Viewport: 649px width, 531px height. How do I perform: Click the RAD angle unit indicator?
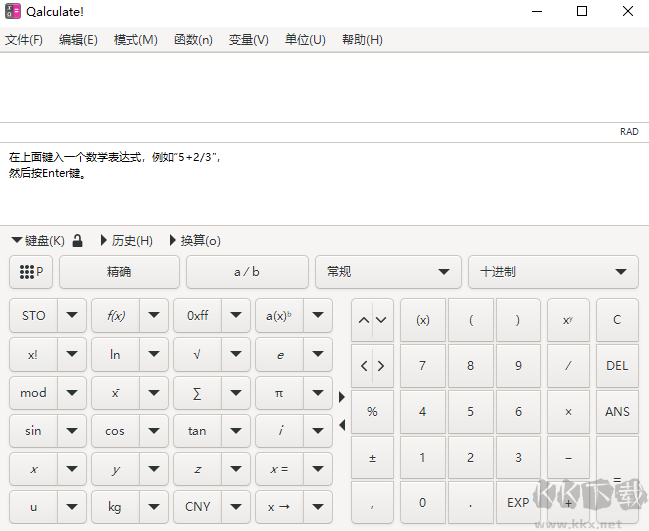coord(629,132)
